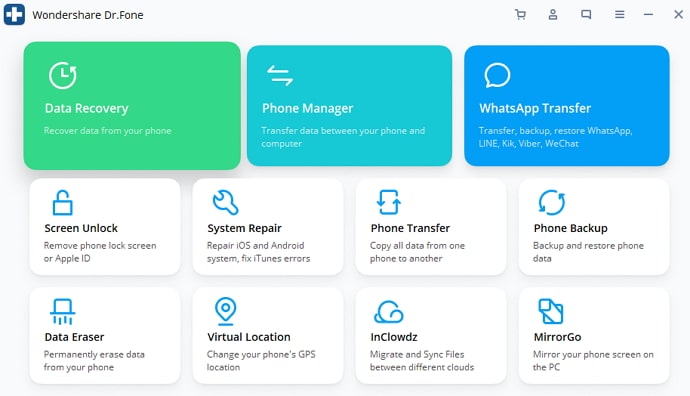Click 'Backup and restore phone data' text
The height and width of the screenshot is (396, 690).
pyautogui.click(x=588, y=252)
